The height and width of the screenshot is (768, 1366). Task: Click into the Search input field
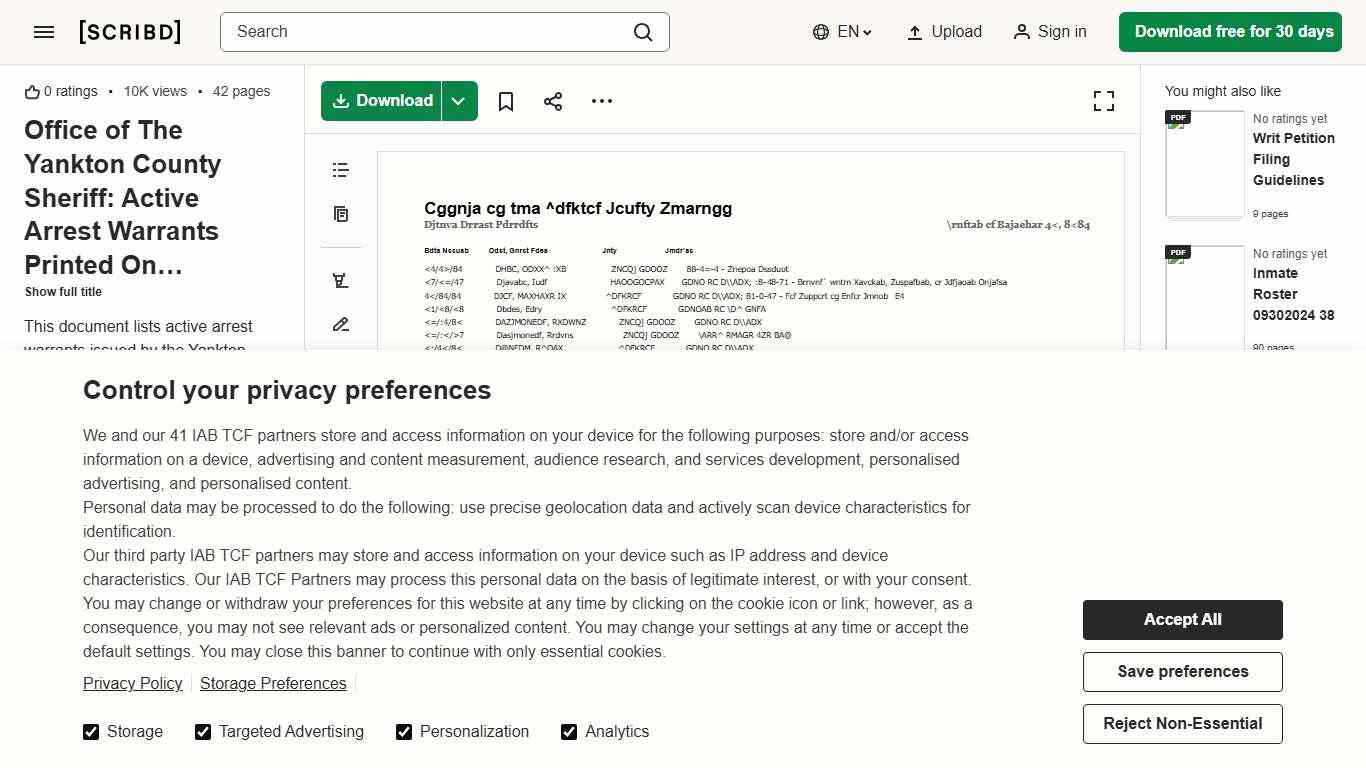coord(425,32)
